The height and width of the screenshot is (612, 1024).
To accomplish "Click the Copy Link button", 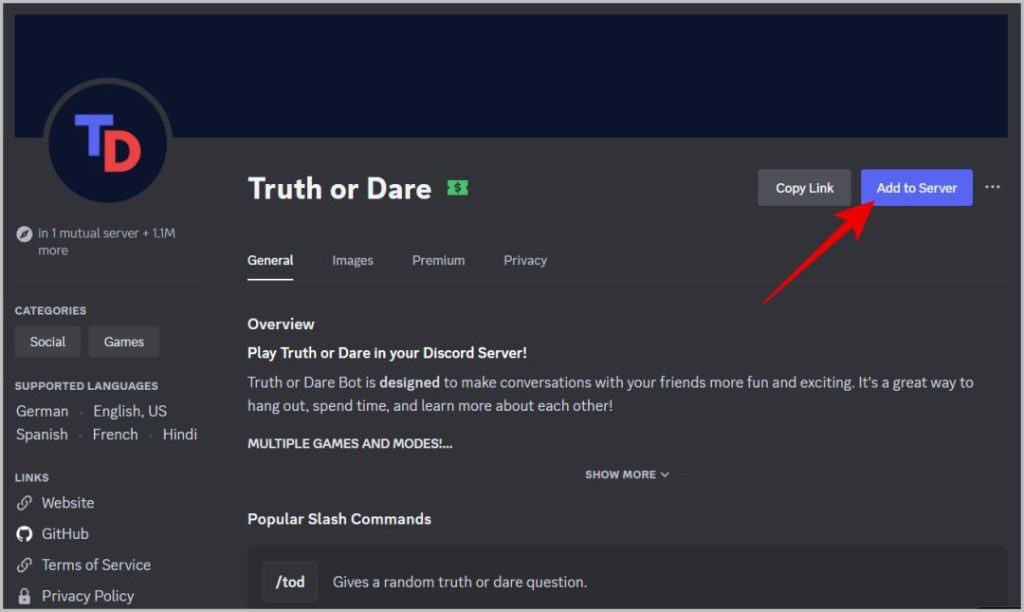I will pos(804,188).
